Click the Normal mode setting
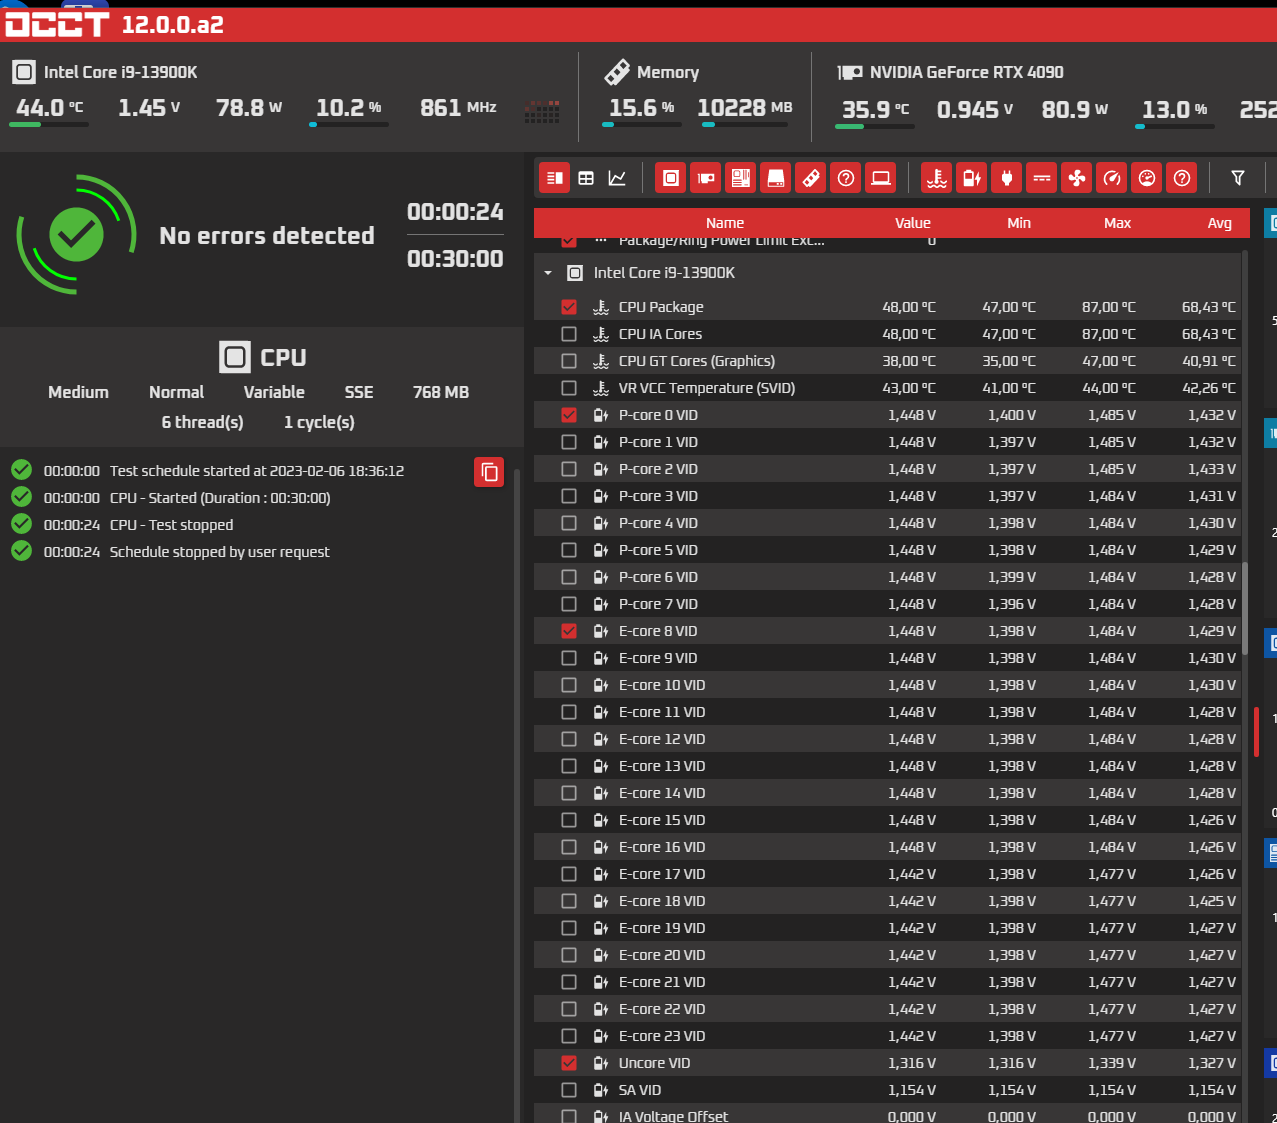The image size is (1277, 1123). point(176,392)
